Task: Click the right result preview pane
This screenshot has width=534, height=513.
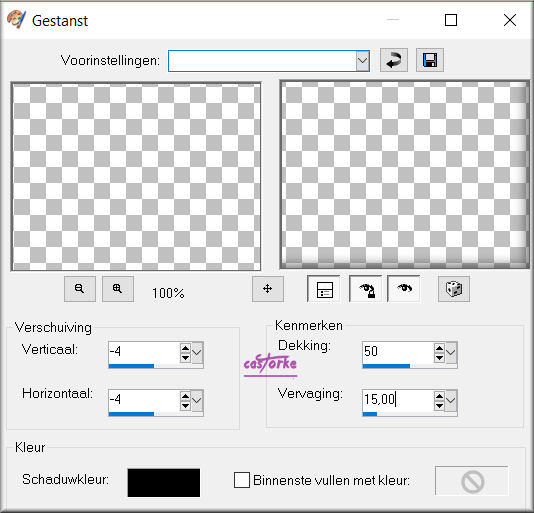Action: [404, 174]
